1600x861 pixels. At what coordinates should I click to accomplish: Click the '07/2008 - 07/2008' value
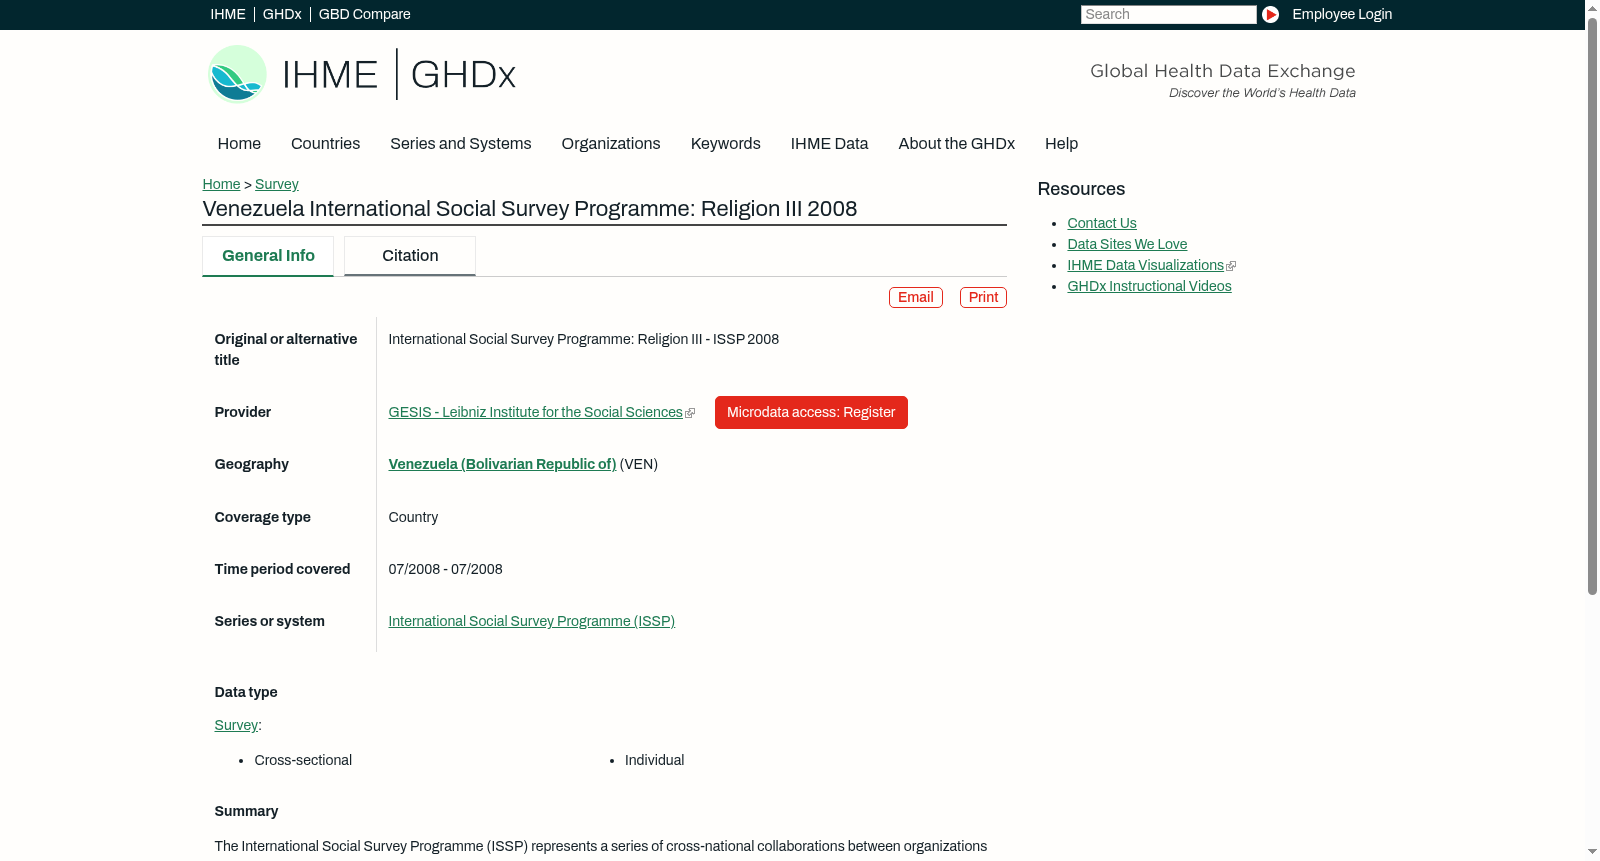pos(445,570)
